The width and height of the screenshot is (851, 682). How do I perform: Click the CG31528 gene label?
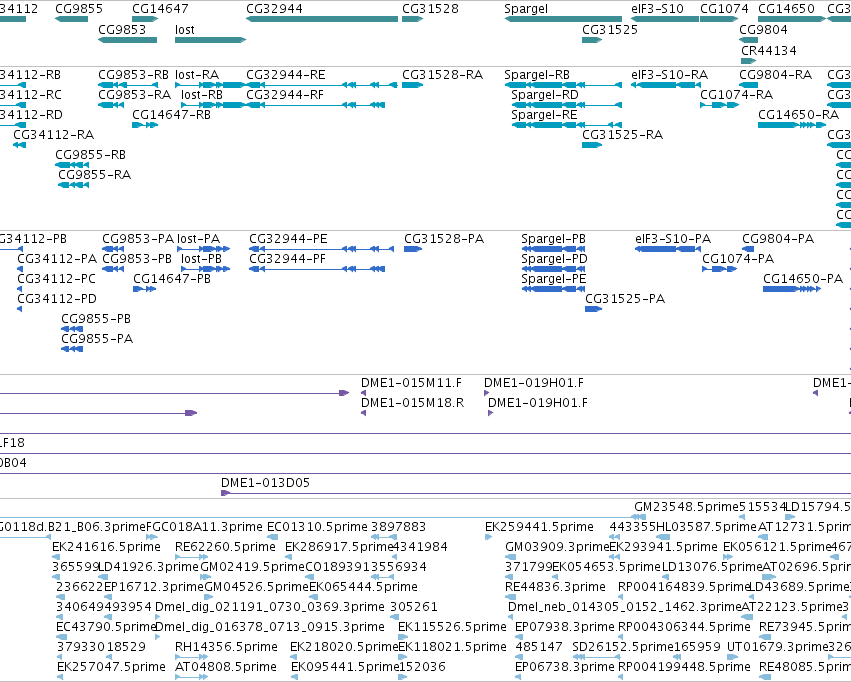tap(430, 9)
